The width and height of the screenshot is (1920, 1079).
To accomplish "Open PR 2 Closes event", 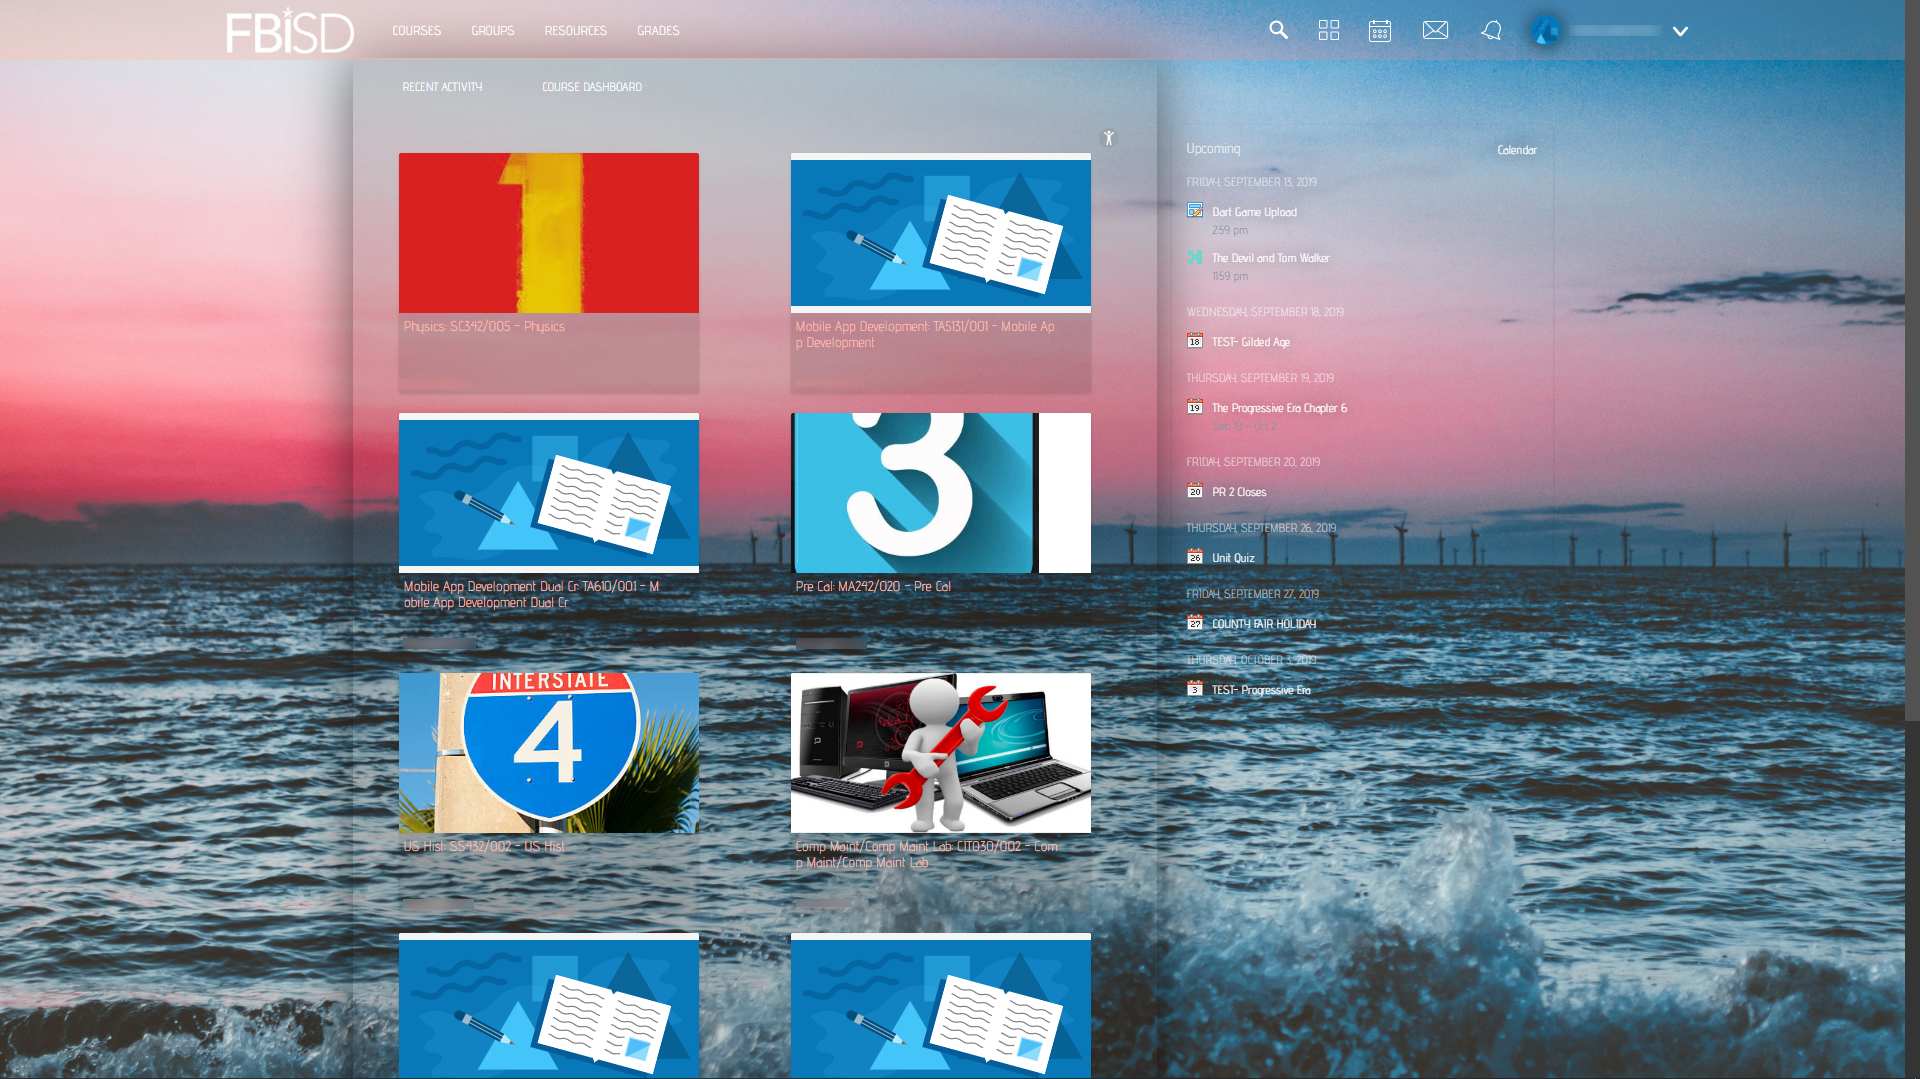I will pyautogui.click(x=1239, y=492).
